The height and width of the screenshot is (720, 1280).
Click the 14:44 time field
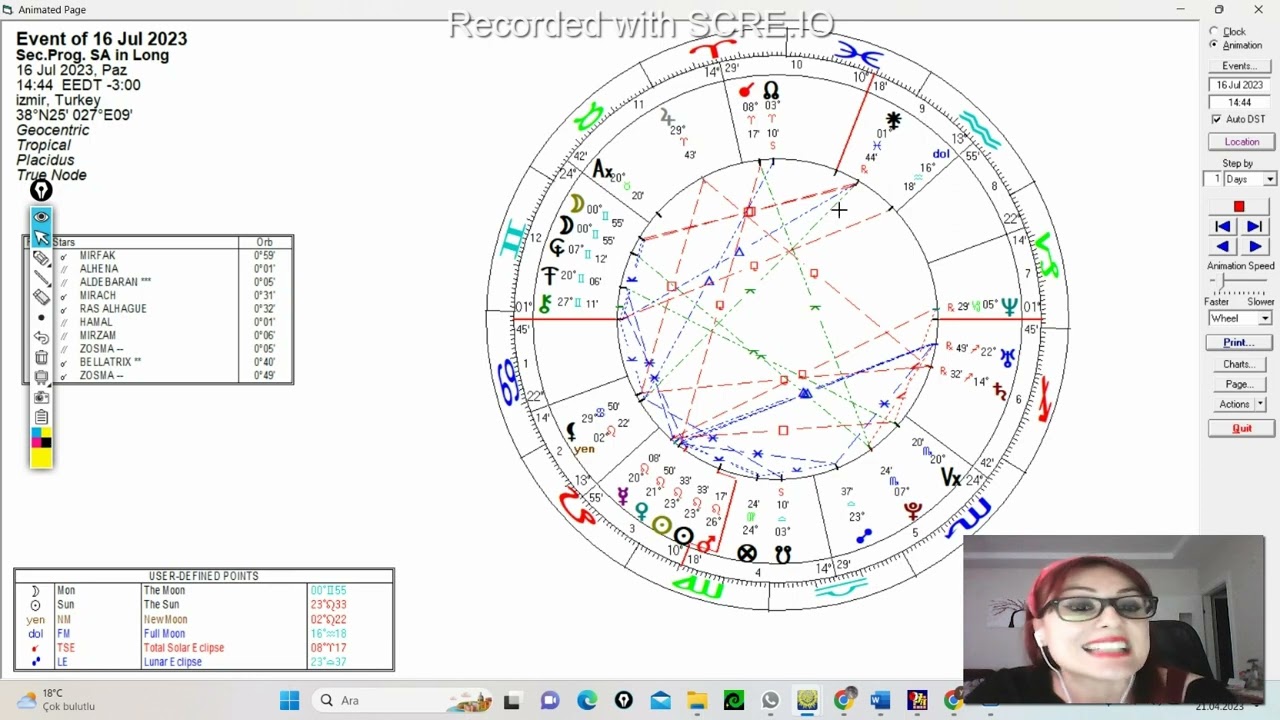pos(1240,102)
